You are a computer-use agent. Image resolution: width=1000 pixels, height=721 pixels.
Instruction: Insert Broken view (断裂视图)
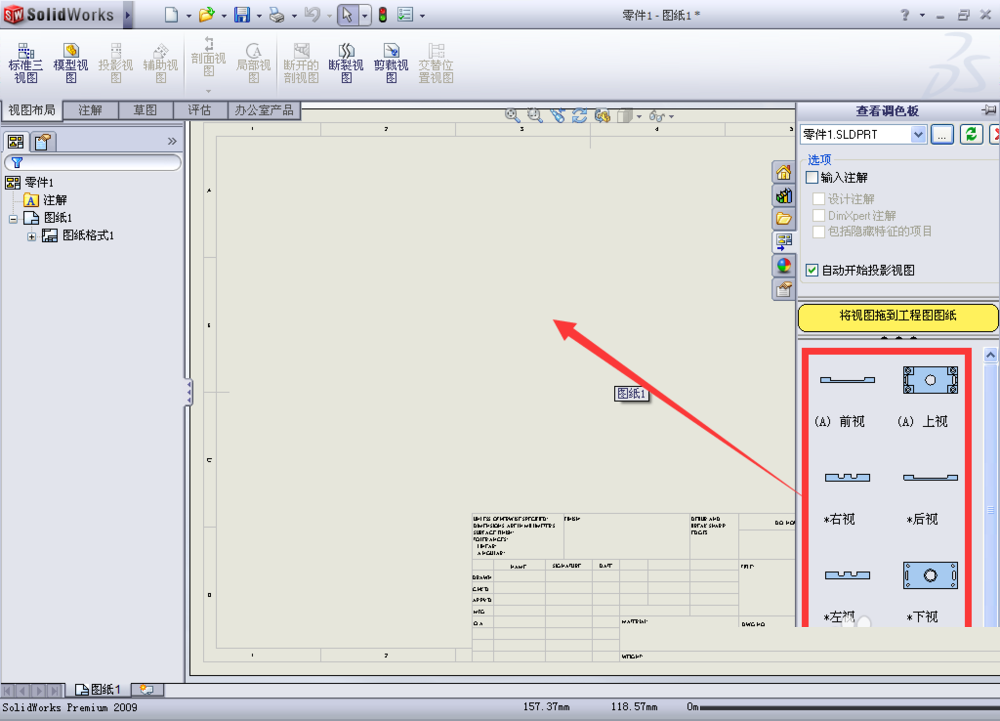[x=346, y=63]
